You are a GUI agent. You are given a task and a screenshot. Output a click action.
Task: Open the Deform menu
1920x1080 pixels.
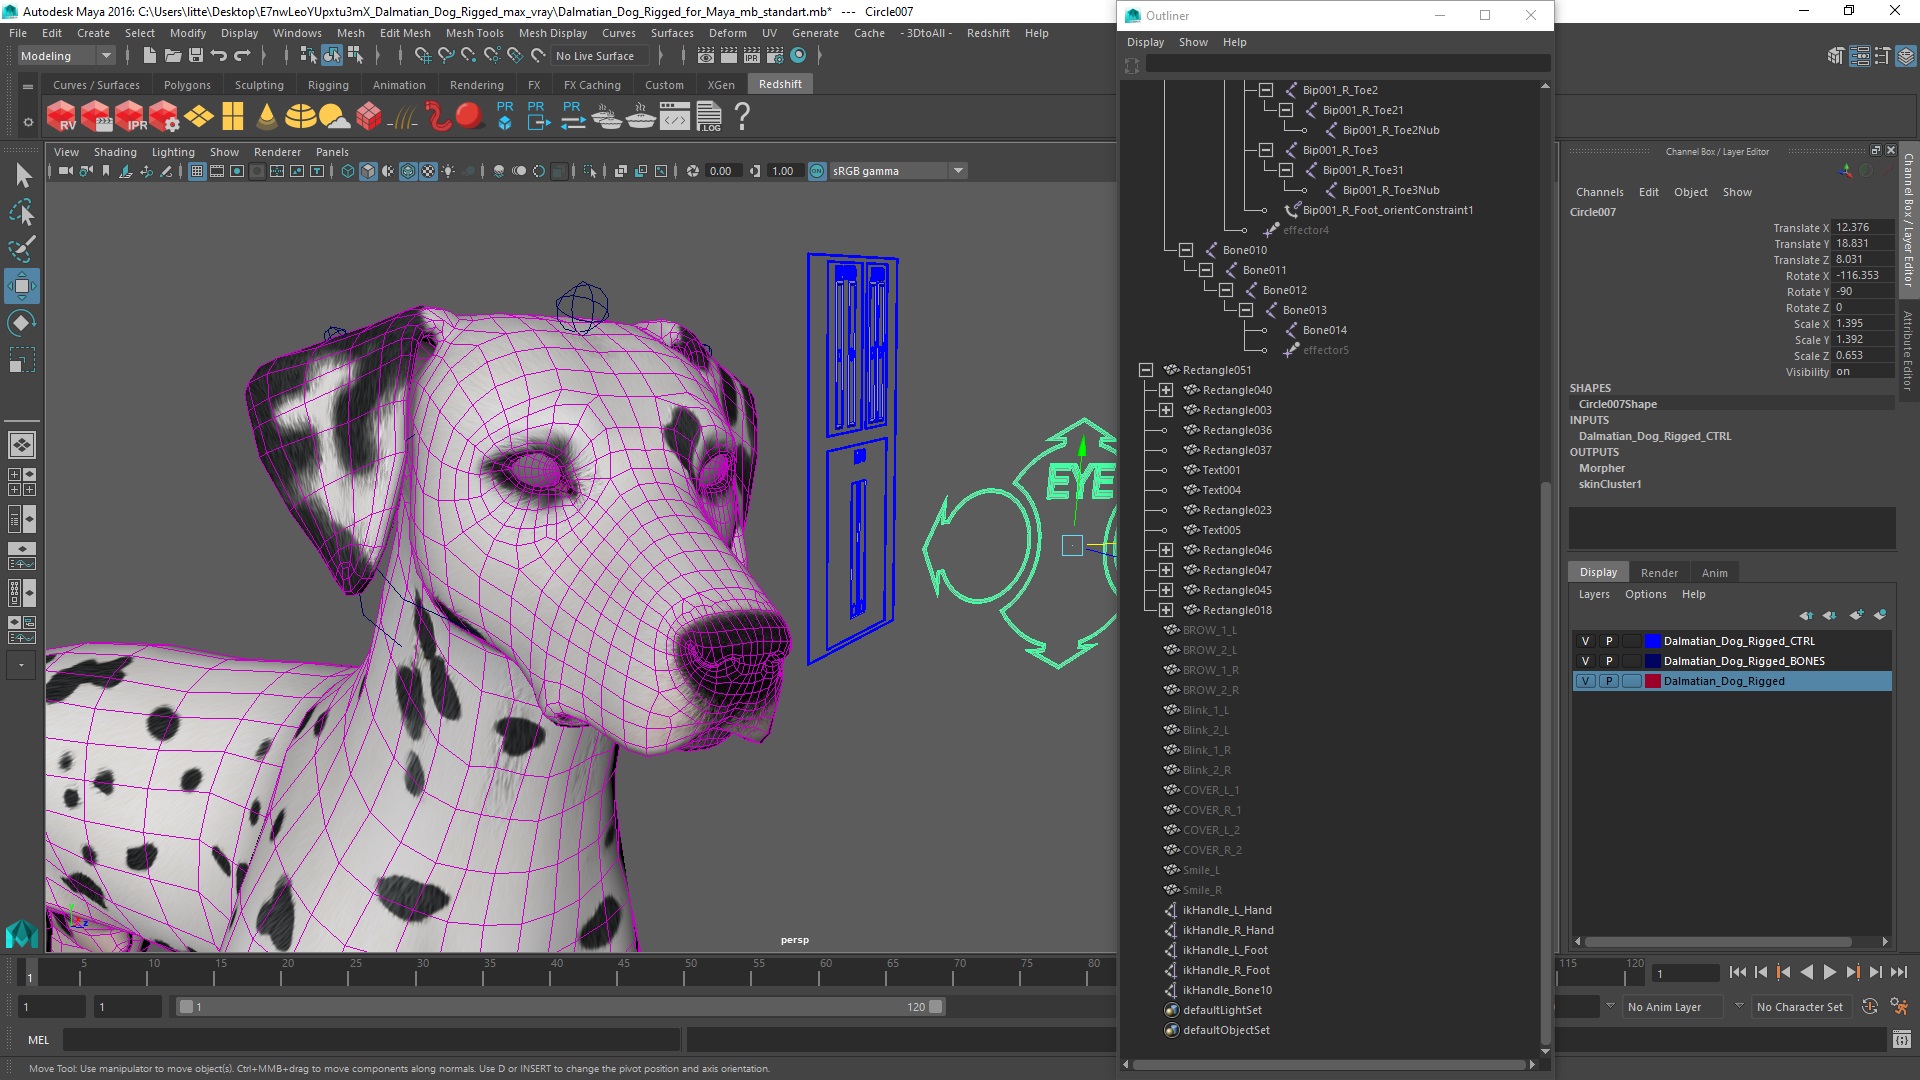pyautogui.click(x=727, y=33)
